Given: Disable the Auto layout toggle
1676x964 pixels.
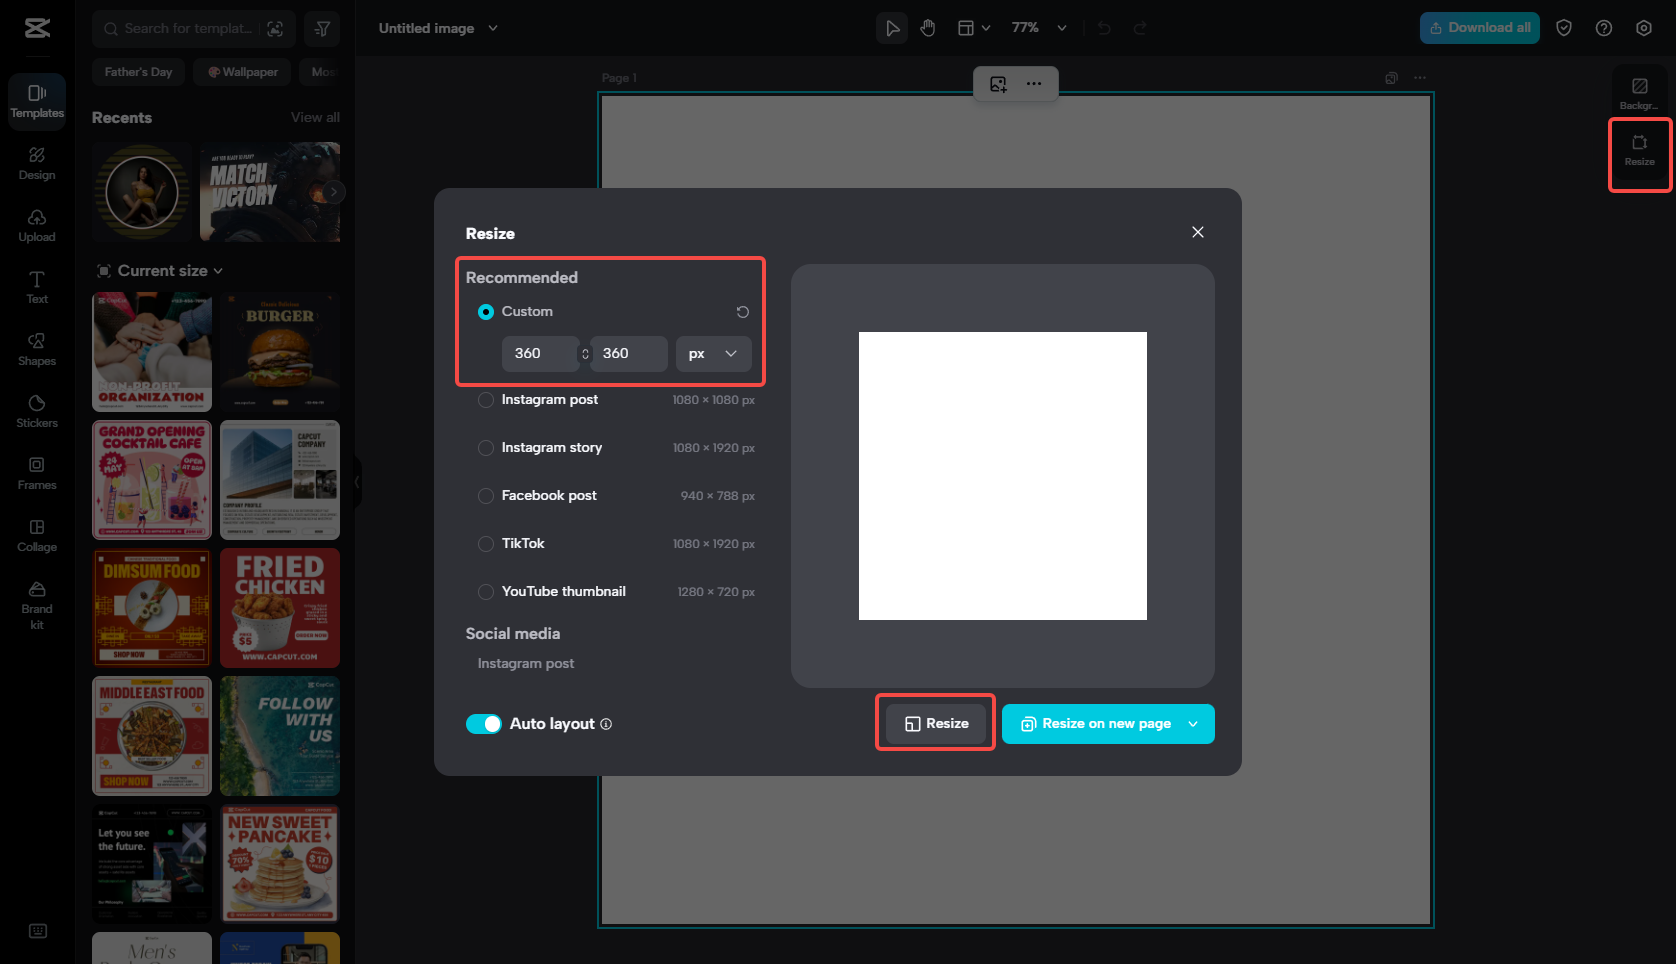Looking at the screenshot, I should [x=484, y=723].
